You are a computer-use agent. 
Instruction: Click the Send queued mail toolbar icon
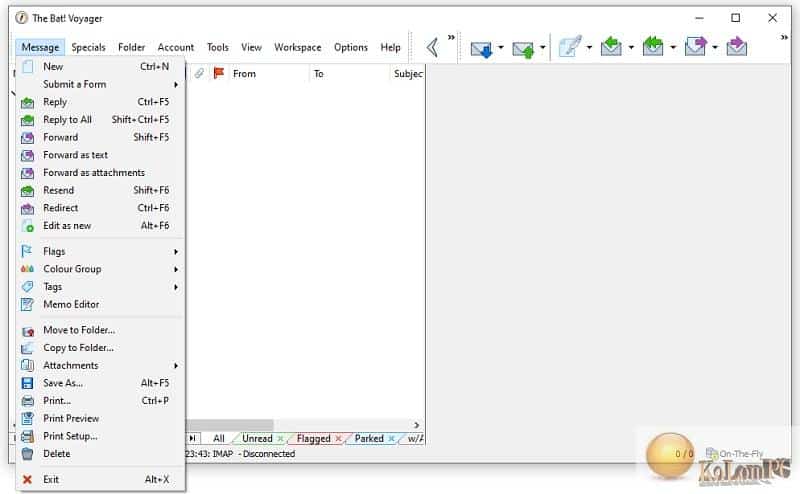coord(523,49)
